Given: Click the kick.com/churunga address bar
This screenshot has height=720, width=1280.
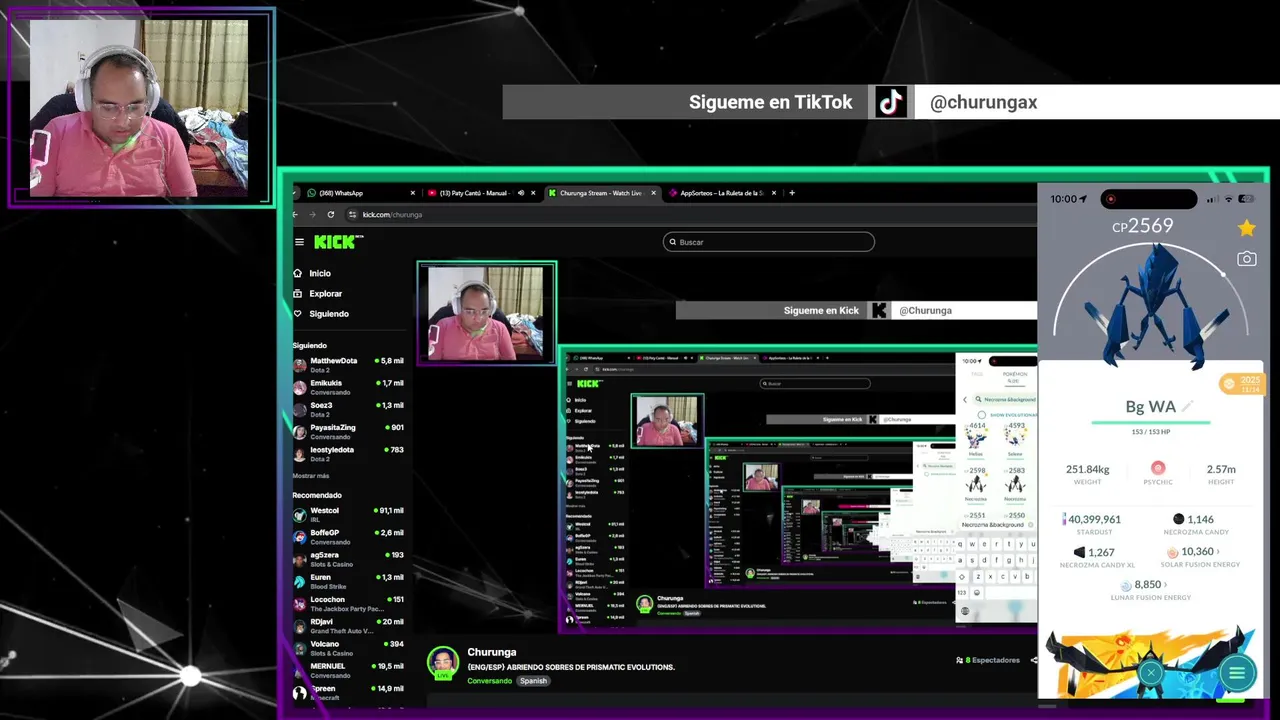Looking at the screenshot, I should click(x=392, y=214).
